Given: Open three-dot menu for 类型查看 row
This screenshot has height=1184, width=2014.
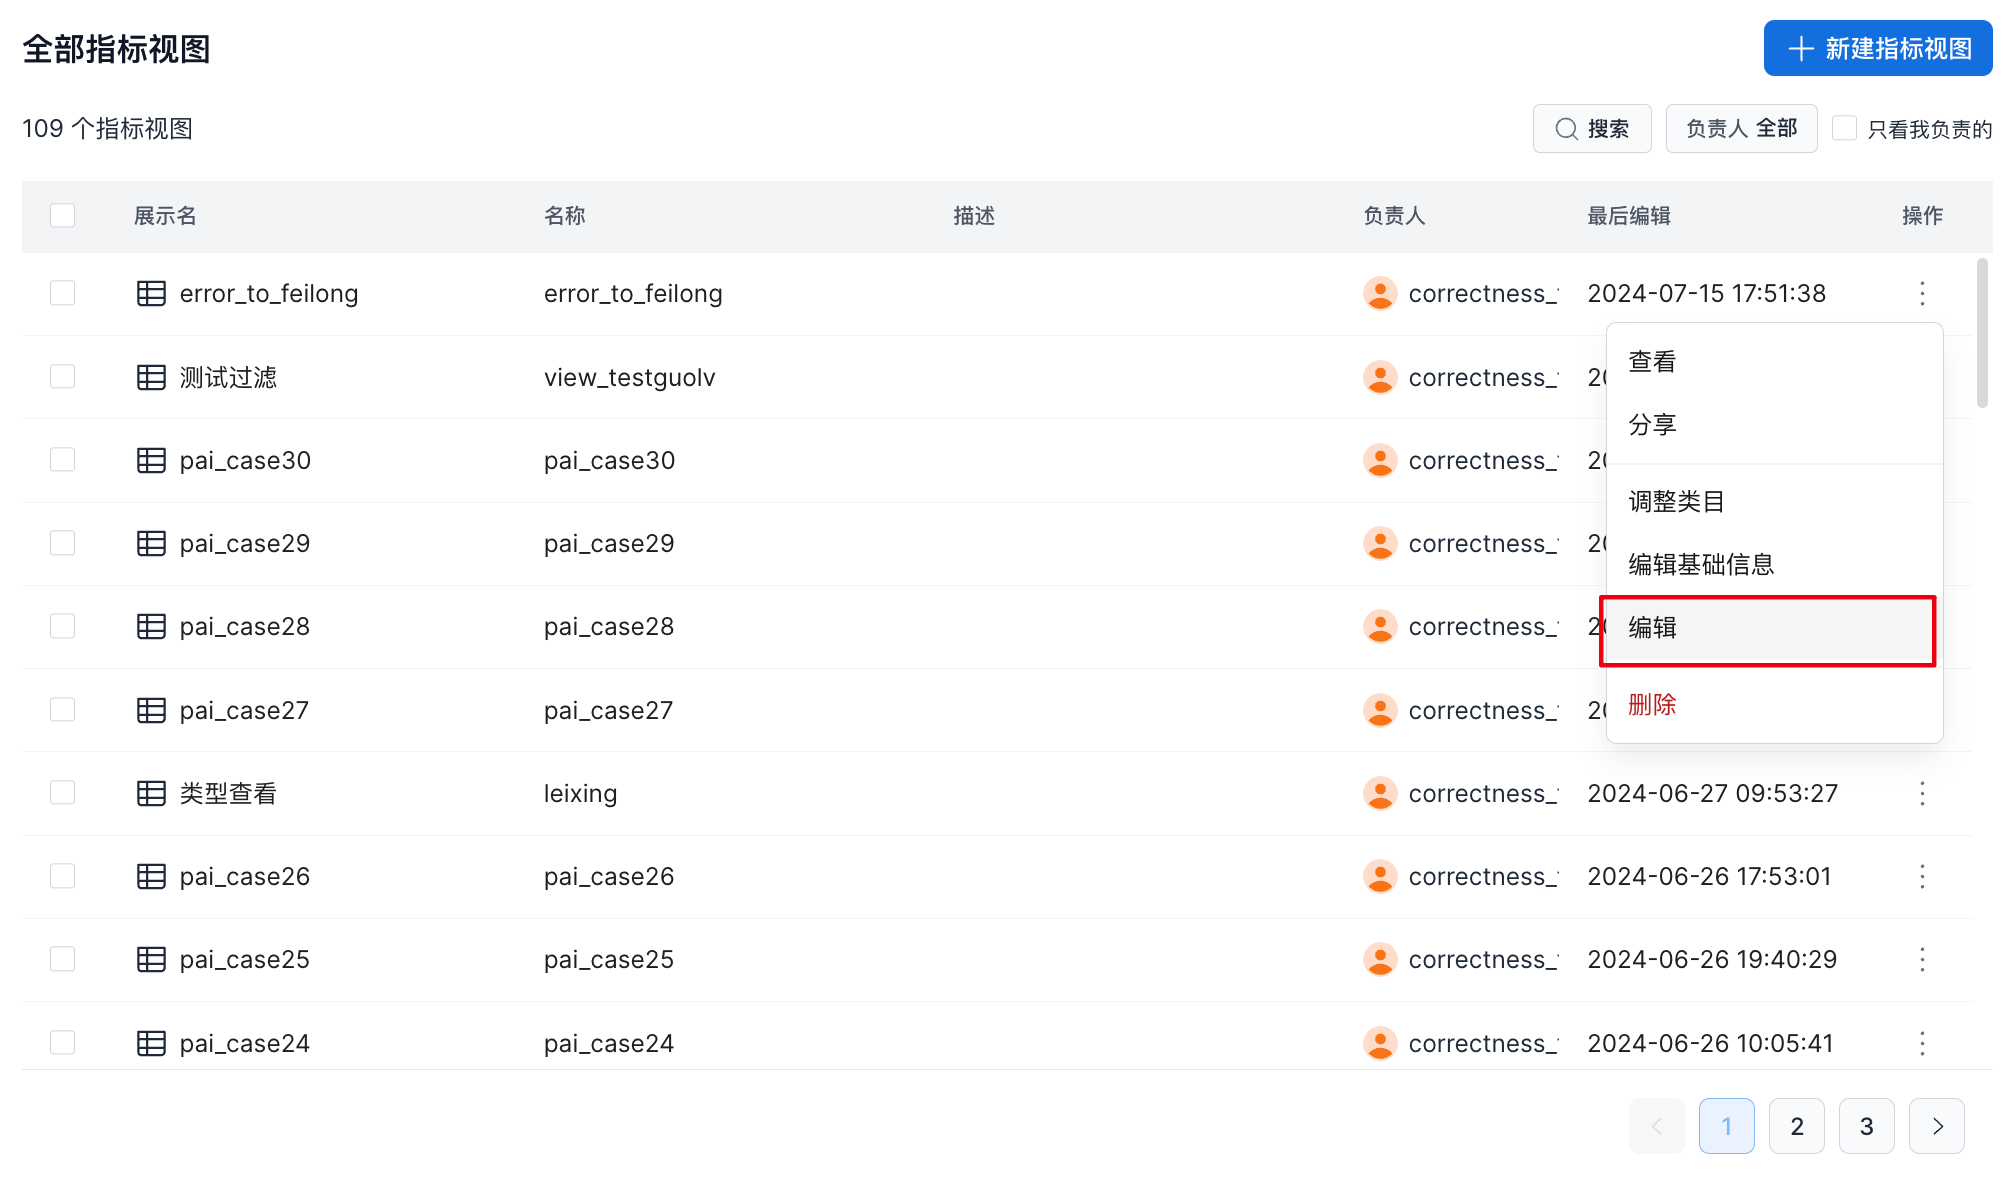Looking at the screenshot, I should tap(1921, 793).
